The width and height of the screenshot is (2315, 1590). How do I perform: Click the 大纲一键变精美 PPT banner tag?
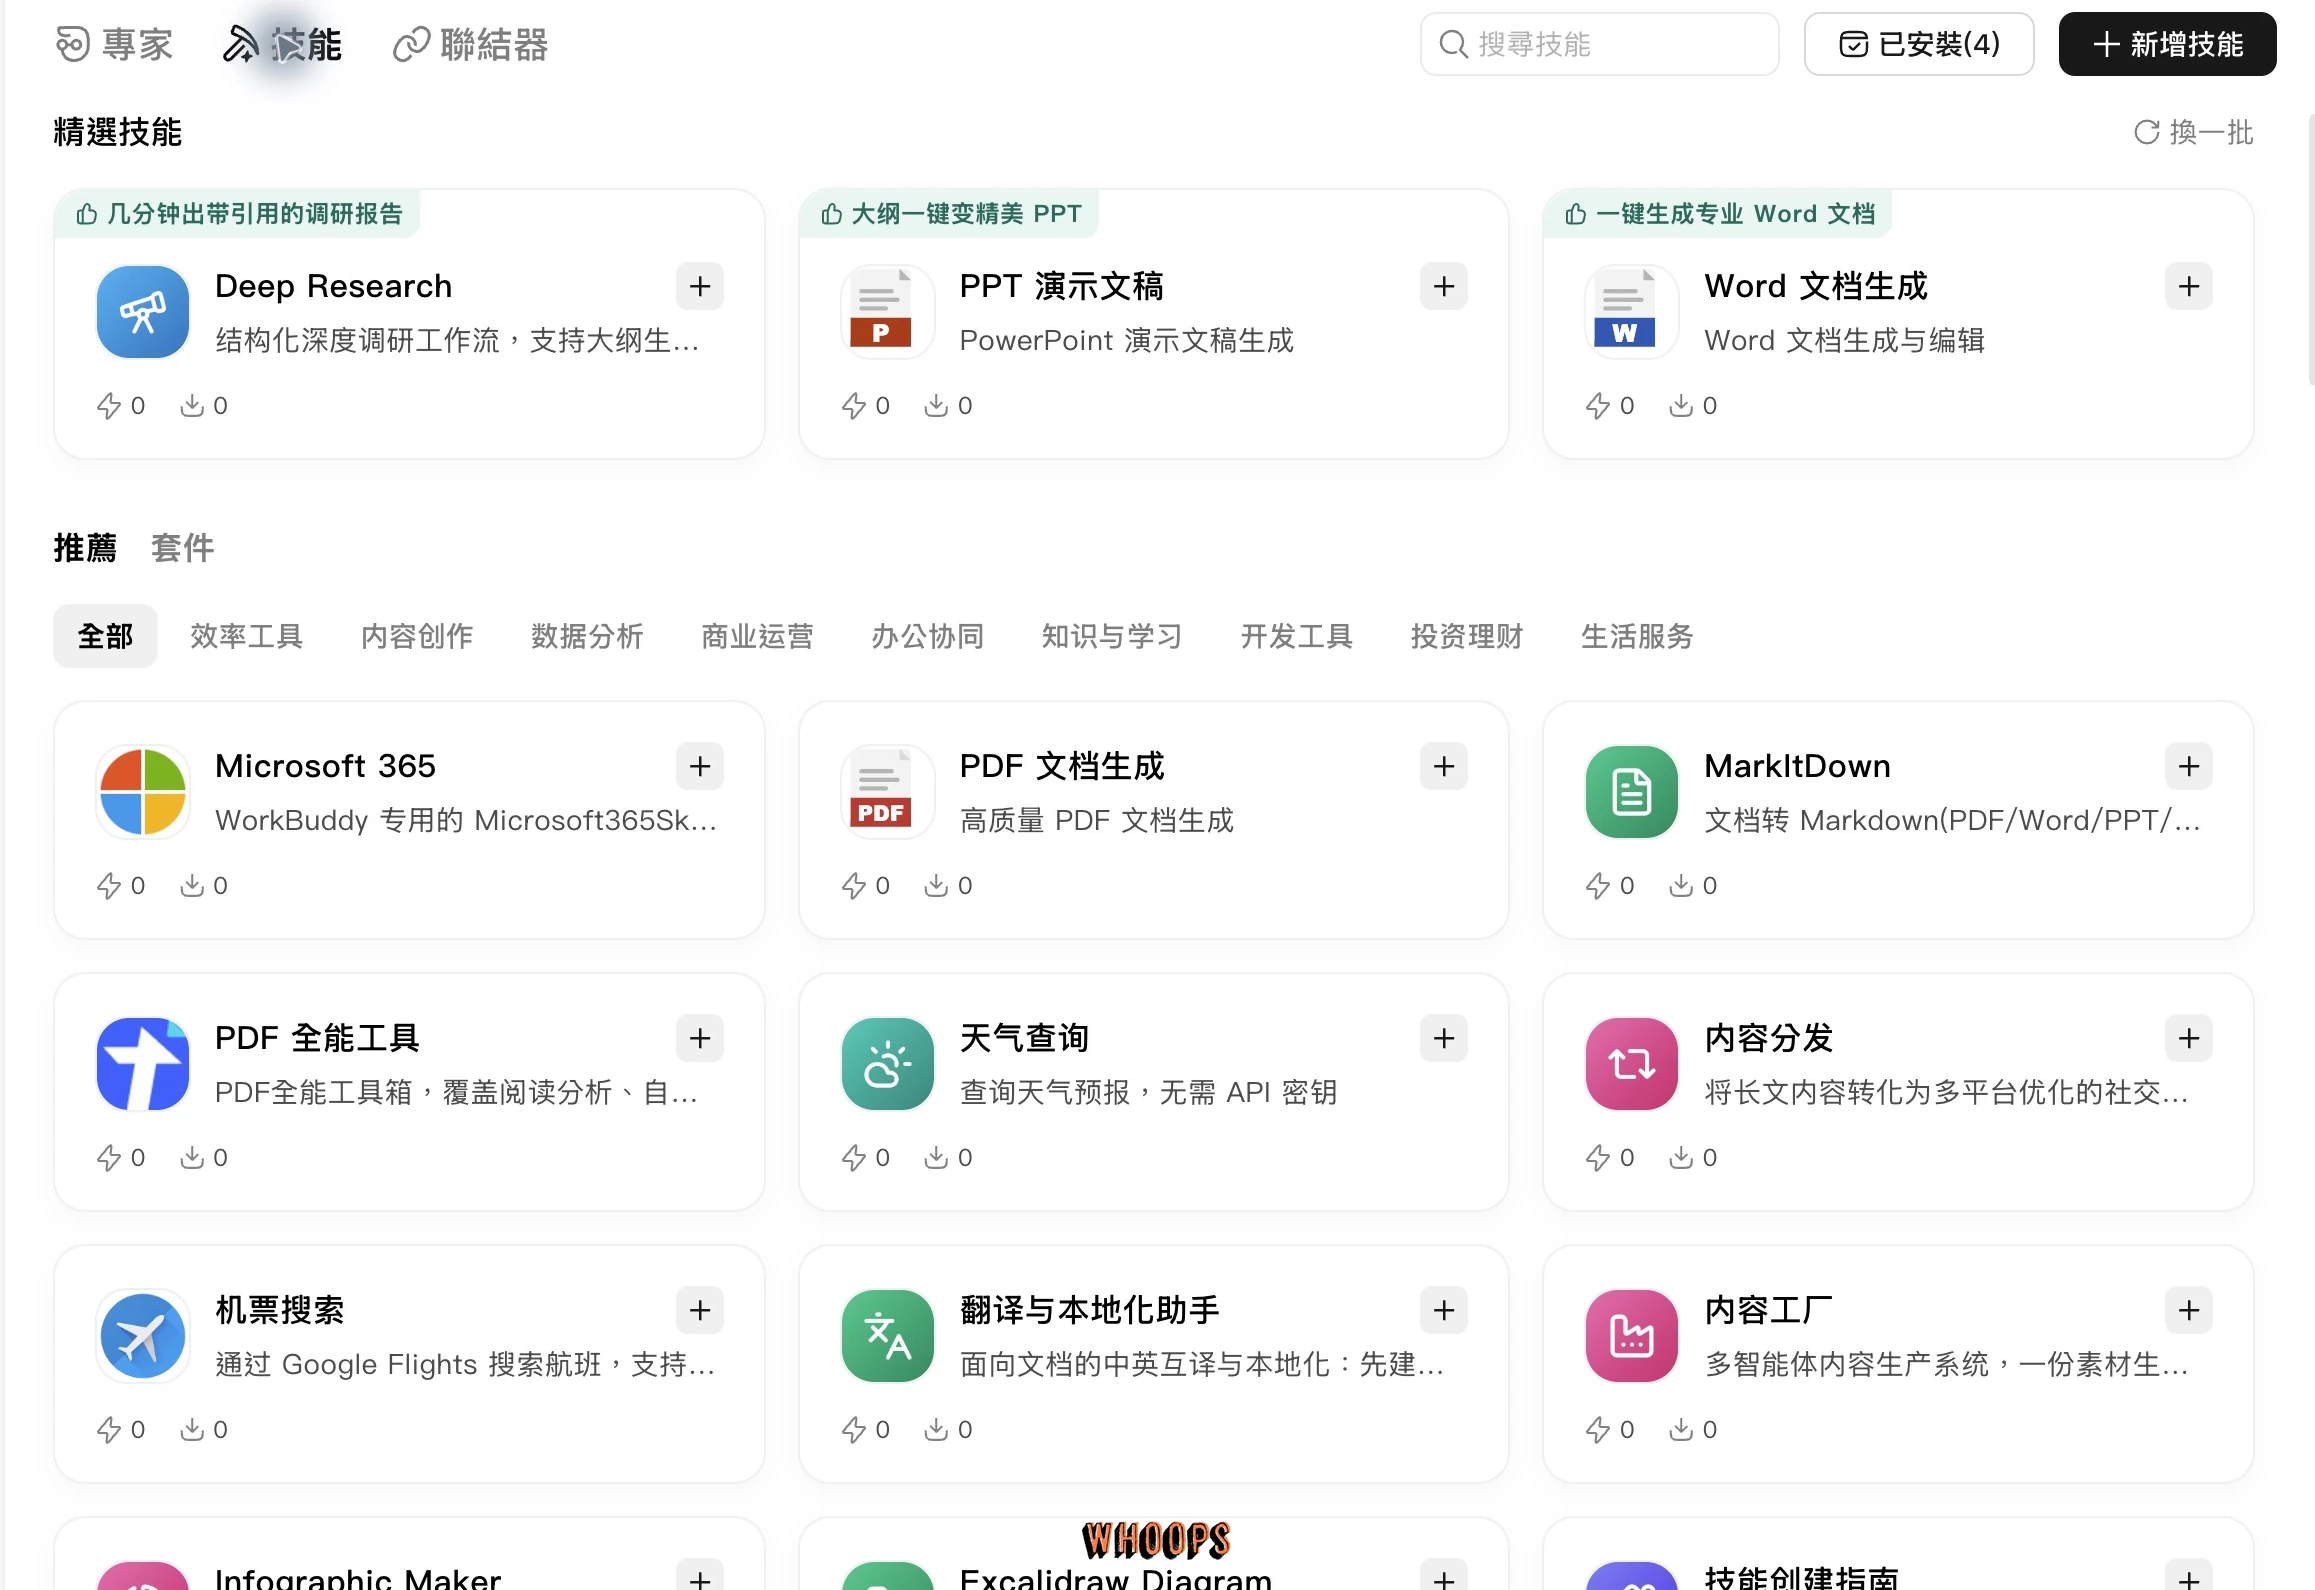coord(950,214)
